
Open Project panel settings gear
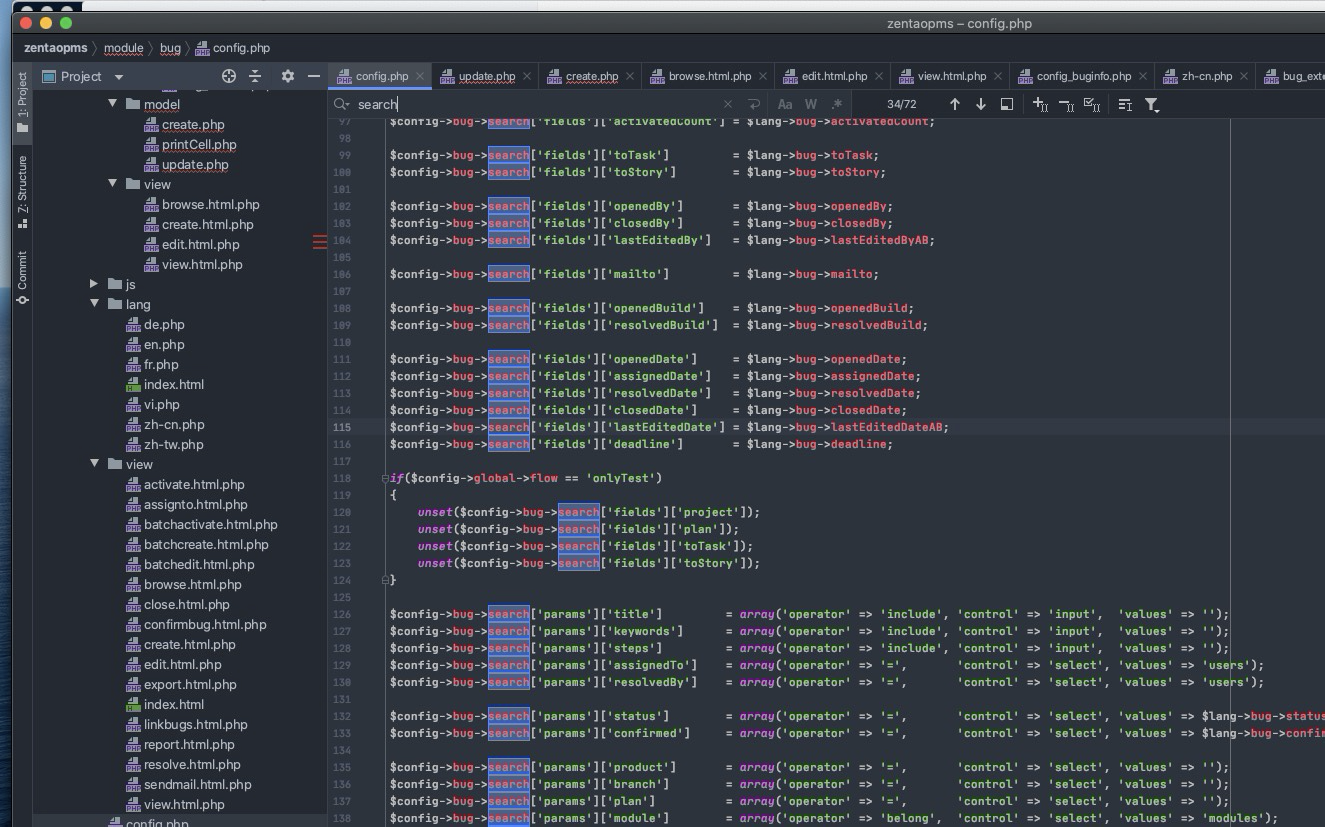(288, 76)
